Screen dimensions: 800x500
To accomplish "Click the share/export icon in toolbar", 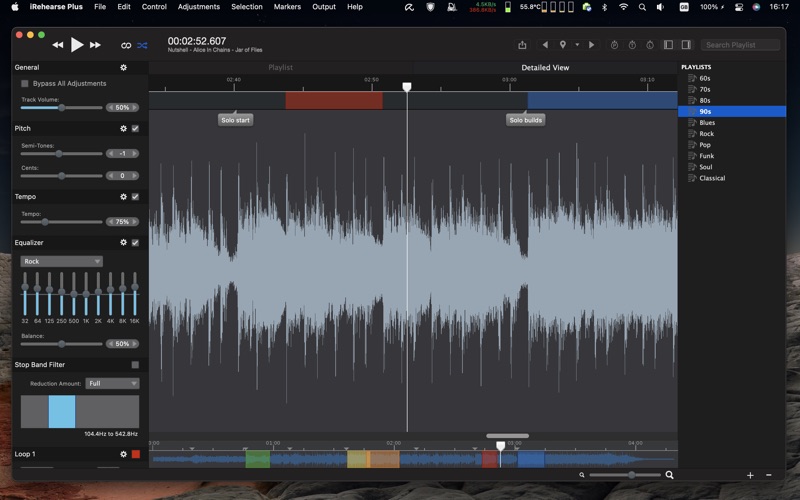I will tap(522, 45).
